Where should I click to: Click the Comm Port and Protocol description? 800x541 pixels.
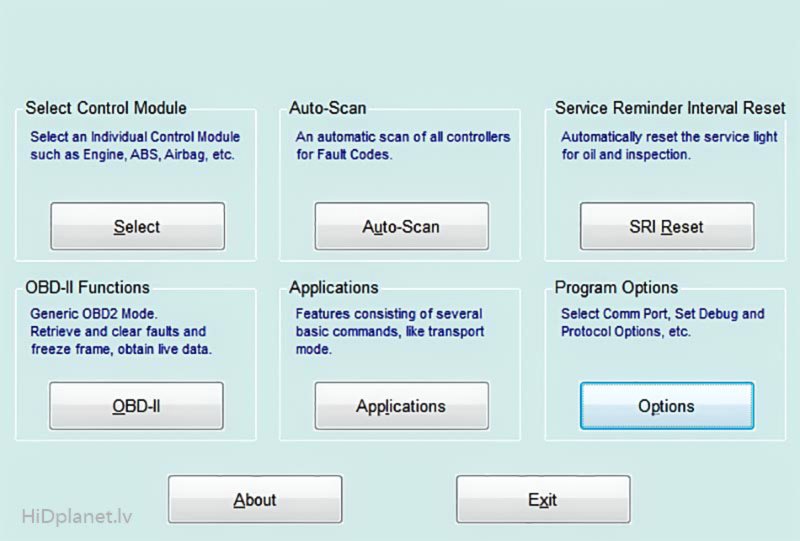(x=662, y=322)
